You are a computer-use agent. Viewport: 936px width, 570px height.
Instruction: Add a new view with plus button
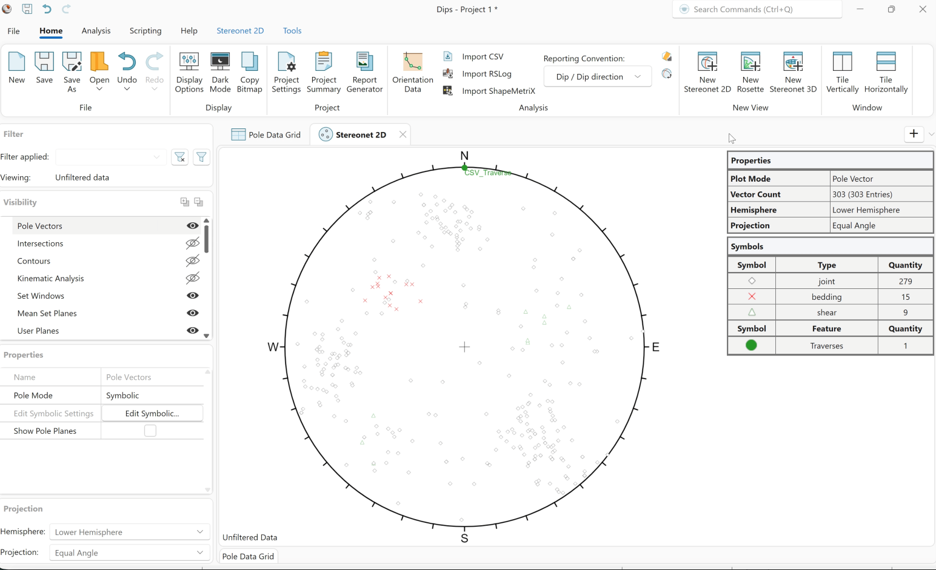[x=913, y=134]
